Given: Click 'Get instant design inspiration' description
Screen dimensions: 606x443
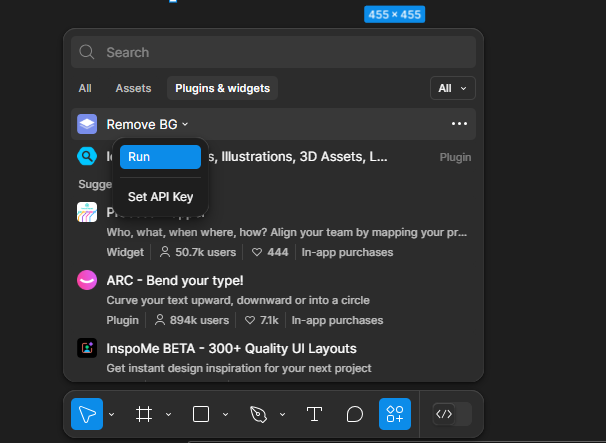Looking at the screenshot, I should (x=239, y=368).
